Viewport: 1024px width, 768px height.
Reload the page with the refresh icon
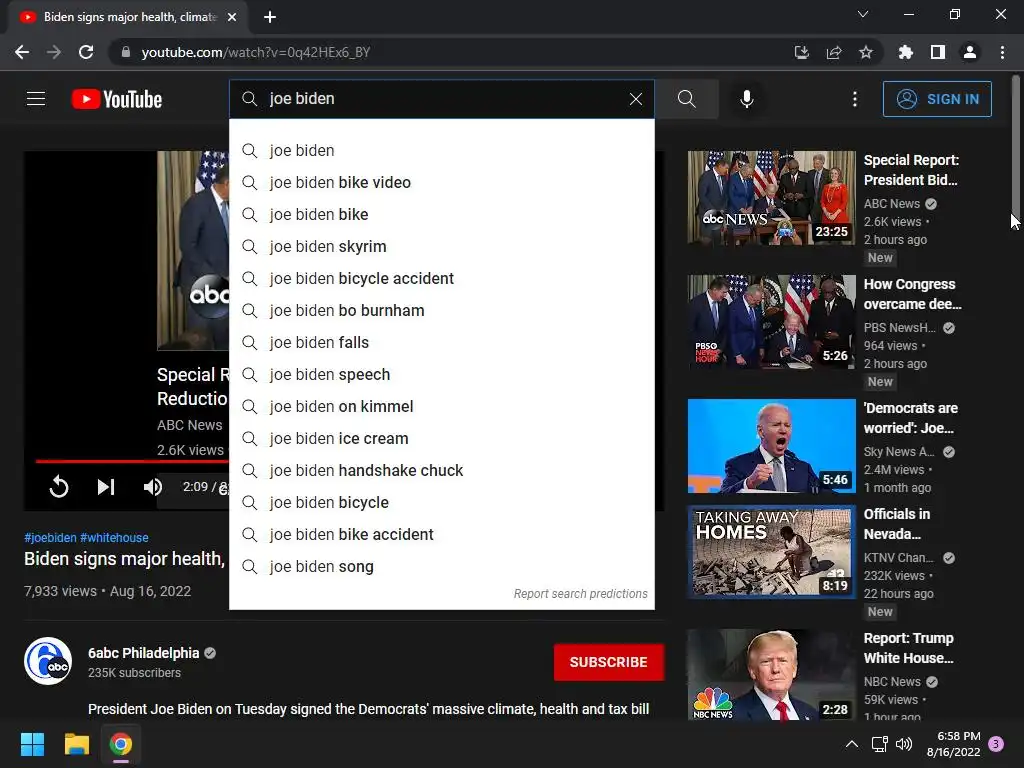click(x=86, y=52)
